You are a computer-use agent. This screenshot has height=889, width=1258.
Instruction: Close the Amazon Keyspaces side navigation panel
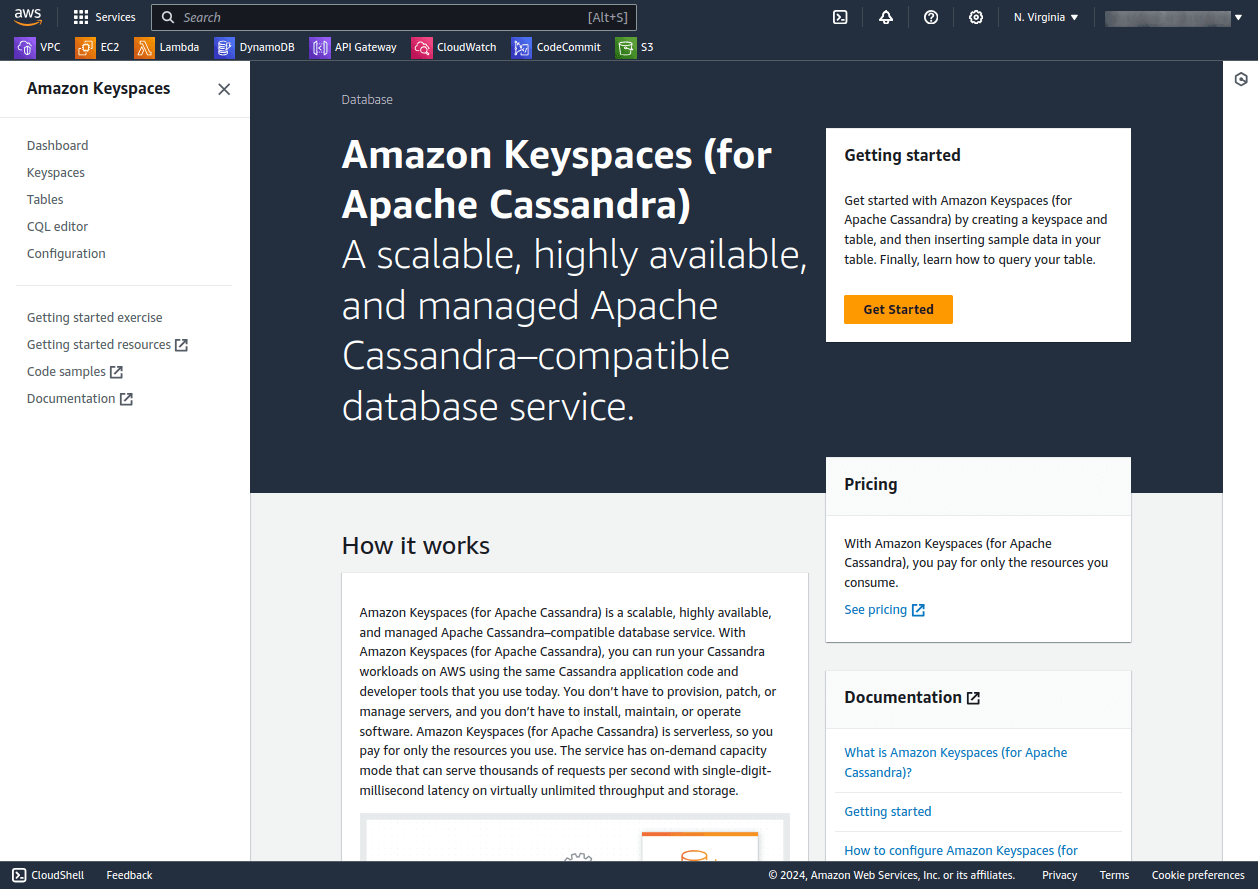click(x=224, y=89)
